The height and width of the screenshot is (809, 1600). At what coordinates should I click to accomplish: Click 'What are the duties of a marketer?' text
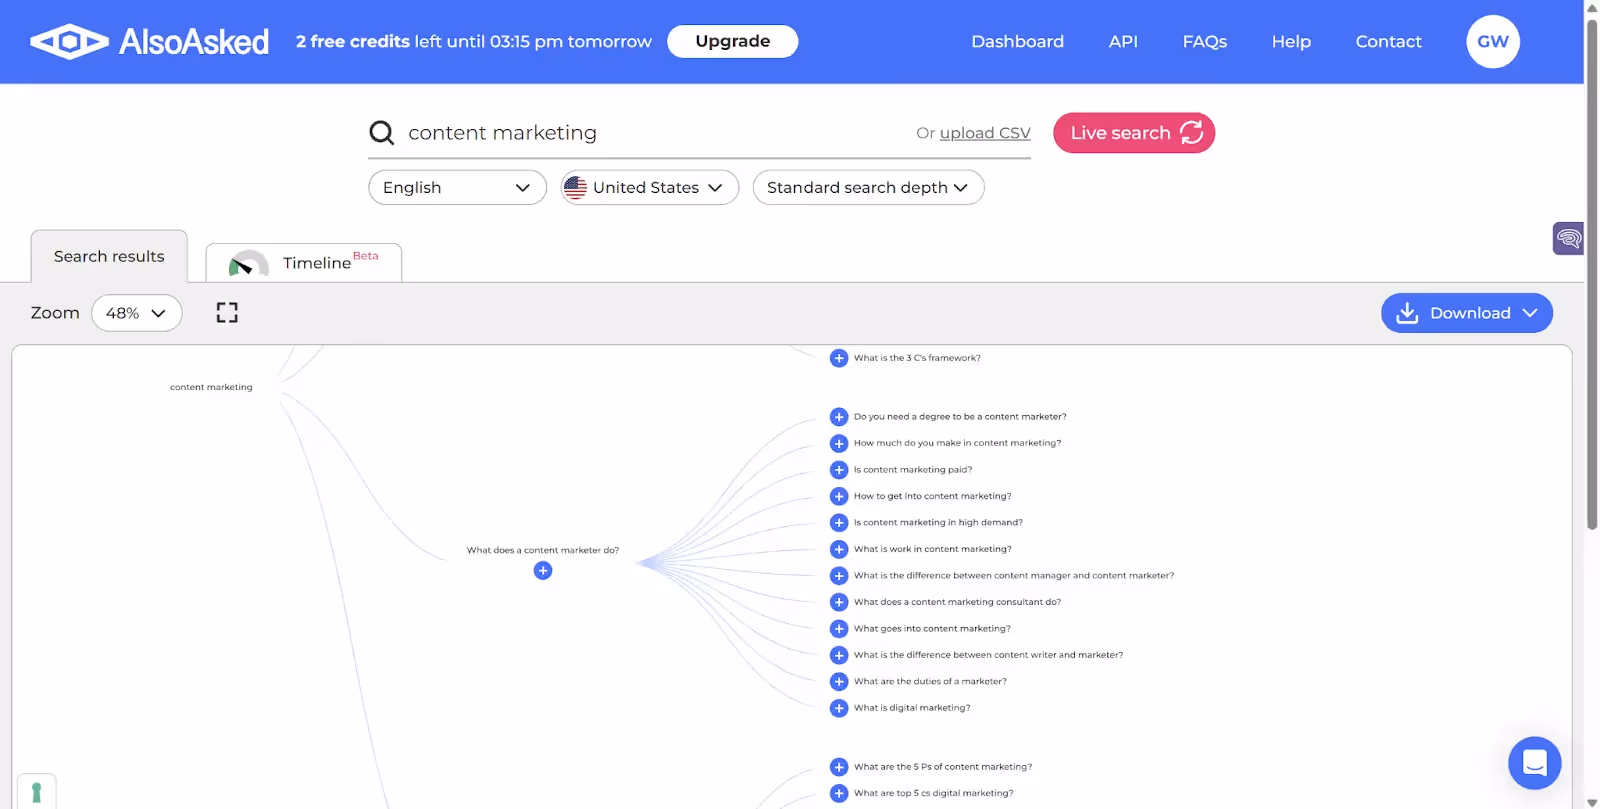click(930, 682)
